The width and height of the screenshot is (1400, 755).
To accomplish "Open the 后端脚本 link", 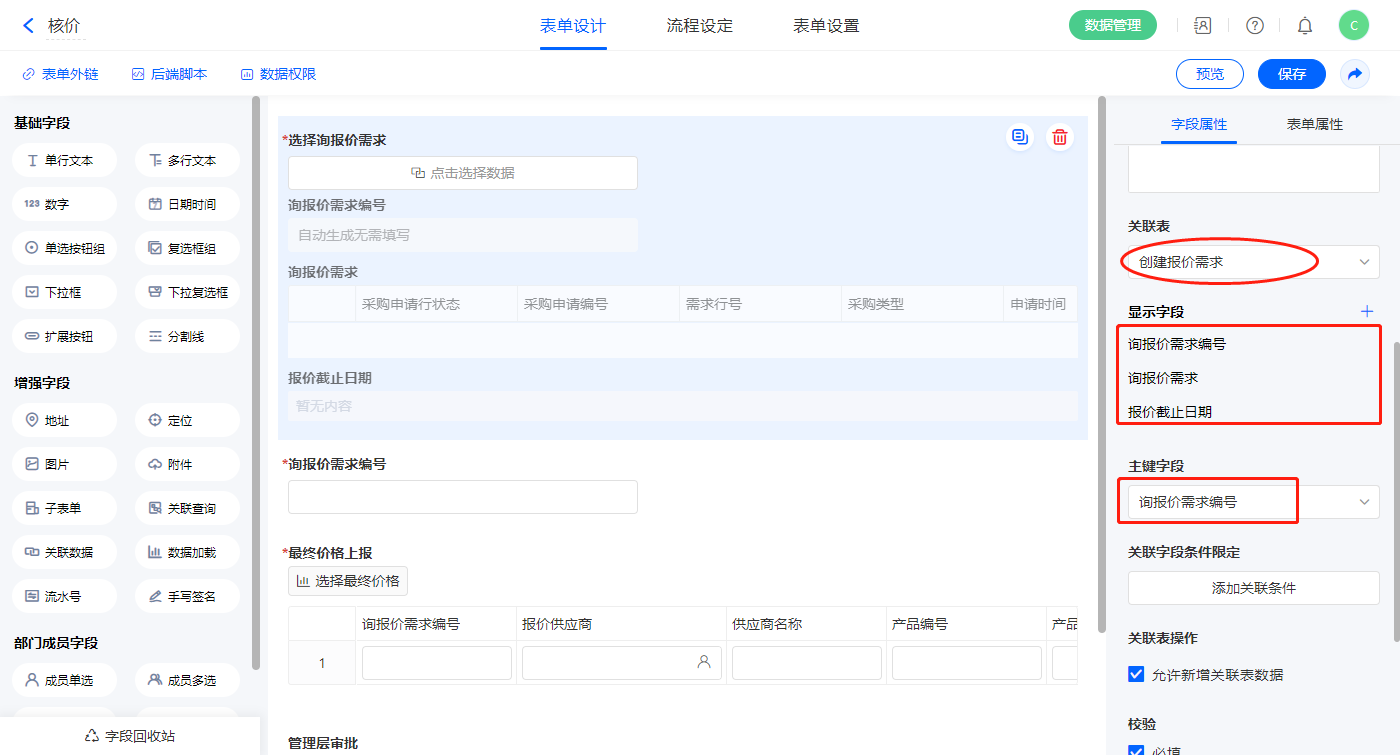I will [x=169, y=74].
